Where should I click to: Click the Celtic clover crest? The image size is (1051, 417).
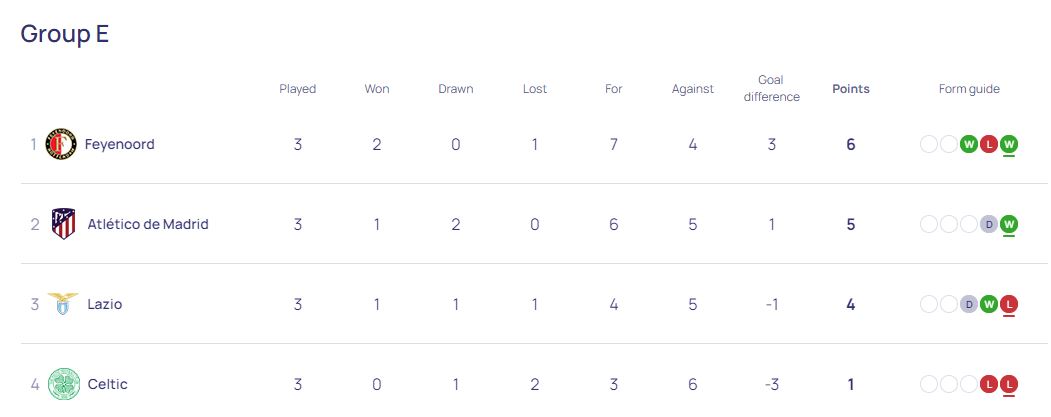(x=64, y=384)
